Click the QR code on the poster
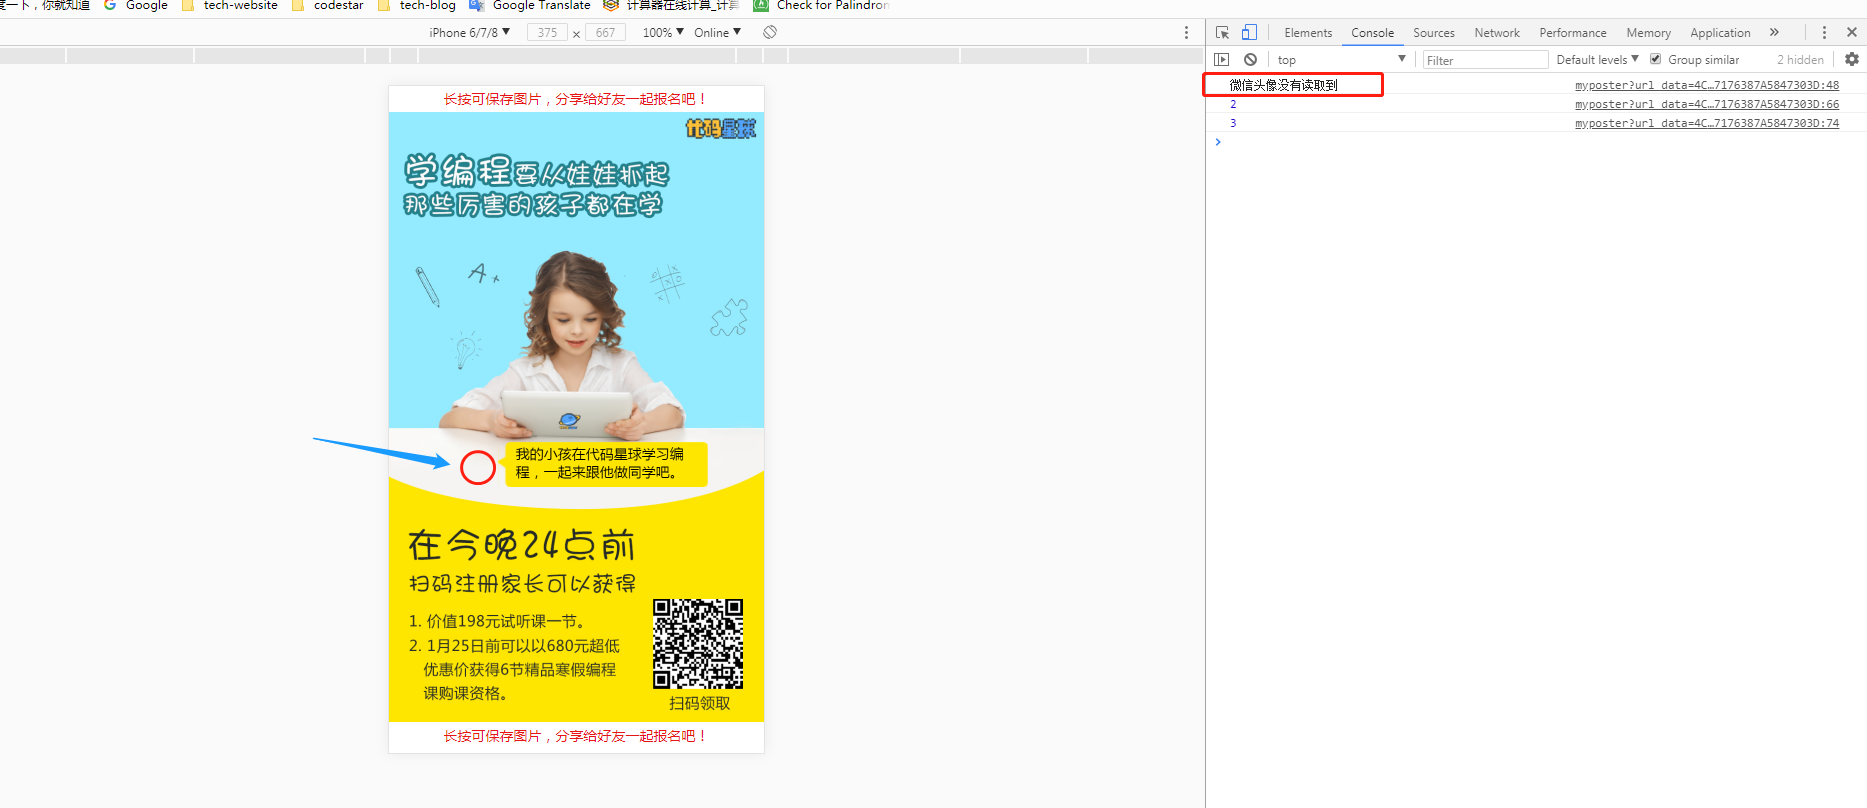 pos(698,644)
